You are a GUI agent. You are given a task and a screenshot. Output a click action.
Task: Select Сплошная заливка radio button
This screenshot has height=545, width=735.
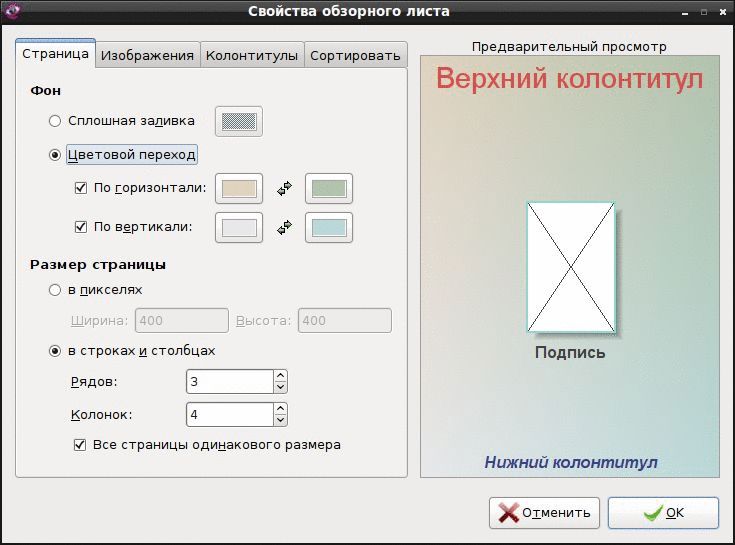(55, 121)
